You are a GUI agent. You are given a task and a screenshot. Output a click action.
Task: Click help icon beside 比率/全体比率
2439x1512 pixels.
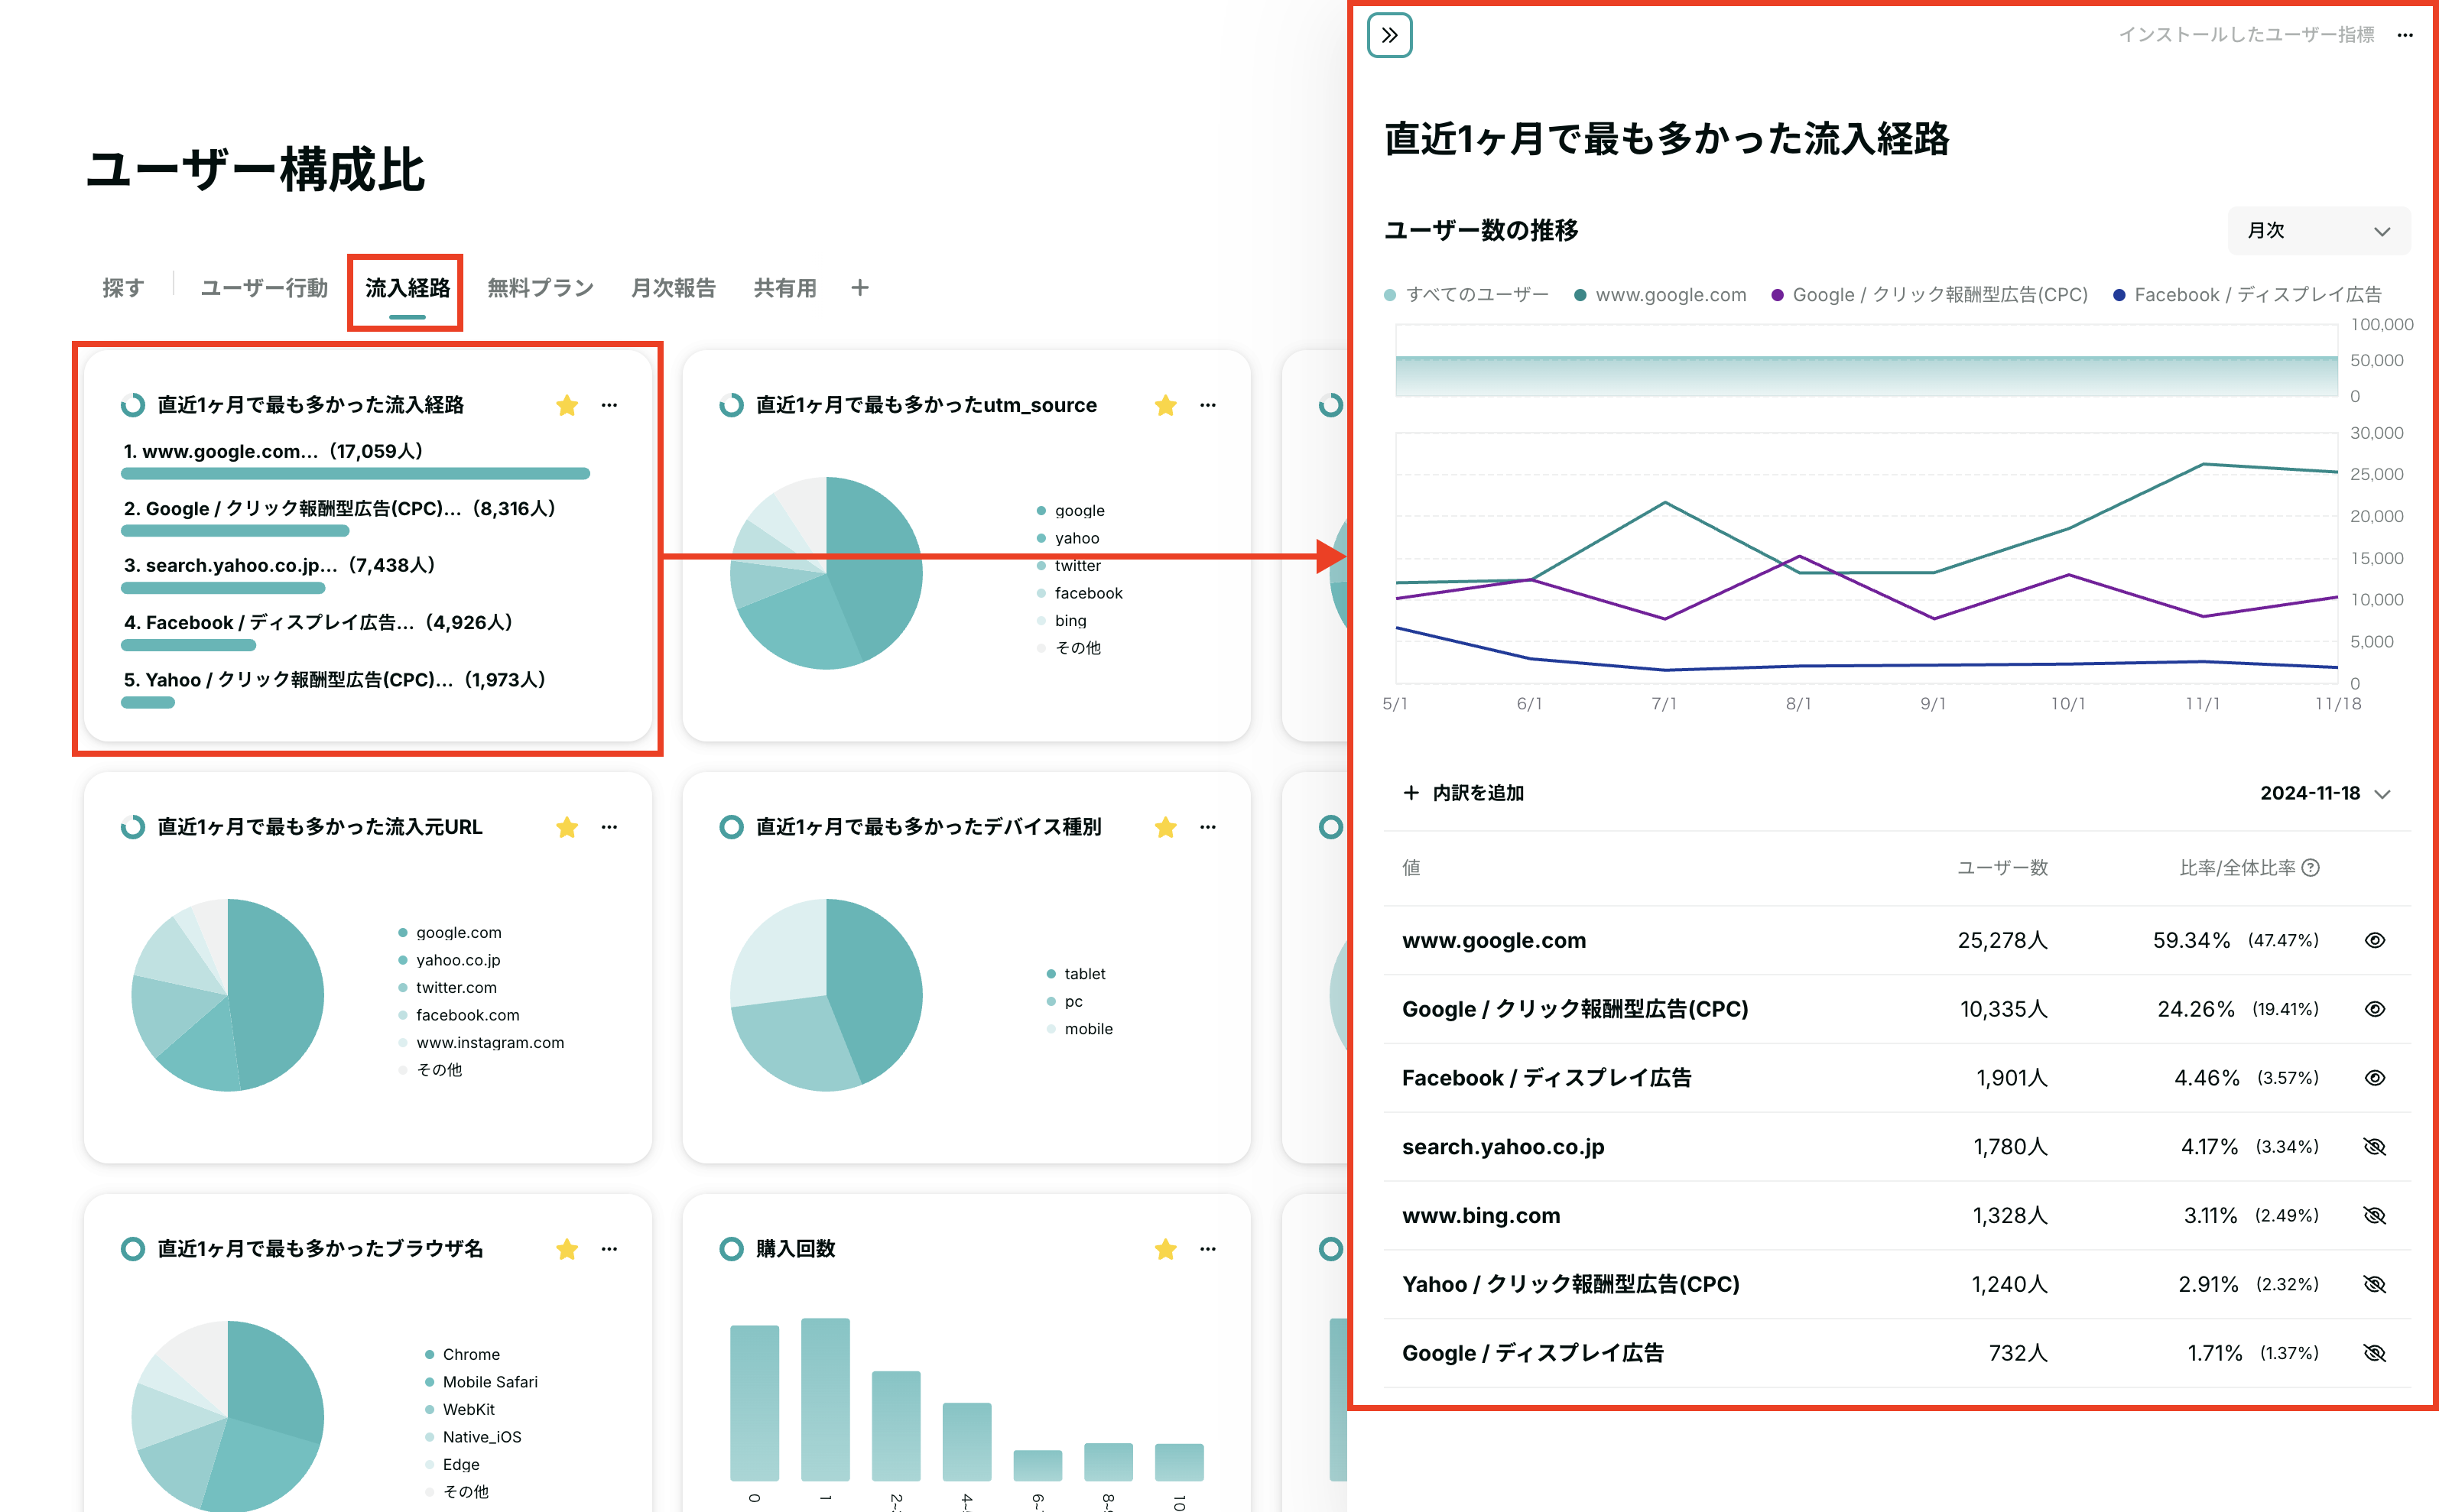click(2310, 868)
